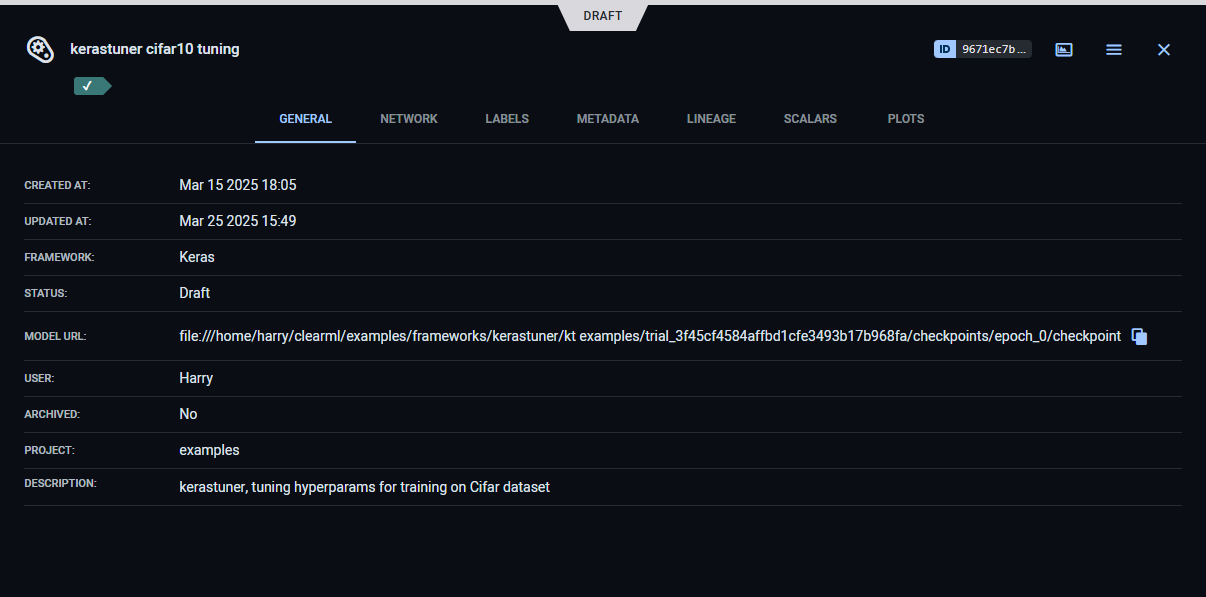Screen dimensions: 1206x597
Task: Edit the description text about Cifar dataset
Action: 364,488
